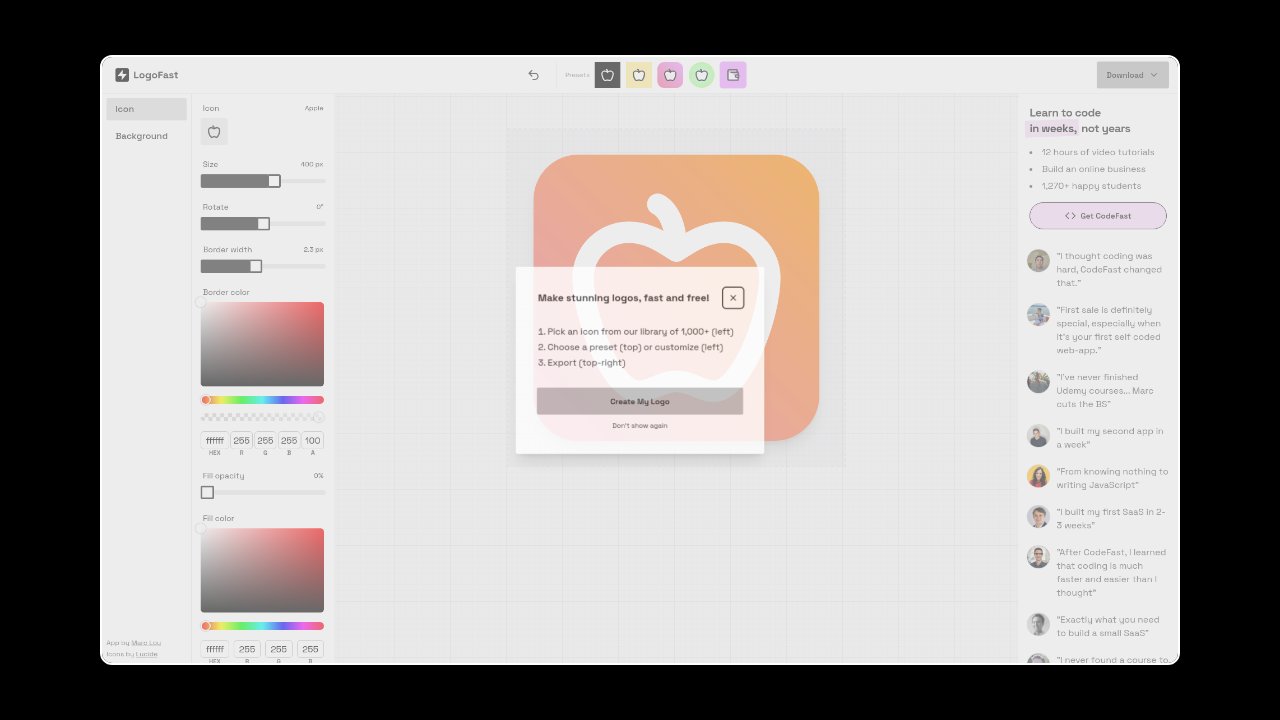The height and width of the screenshot is (720, 1280).
Task: Click the Border color alpha transparency bar
Action: pyautogui.click(x=262, y=417)
